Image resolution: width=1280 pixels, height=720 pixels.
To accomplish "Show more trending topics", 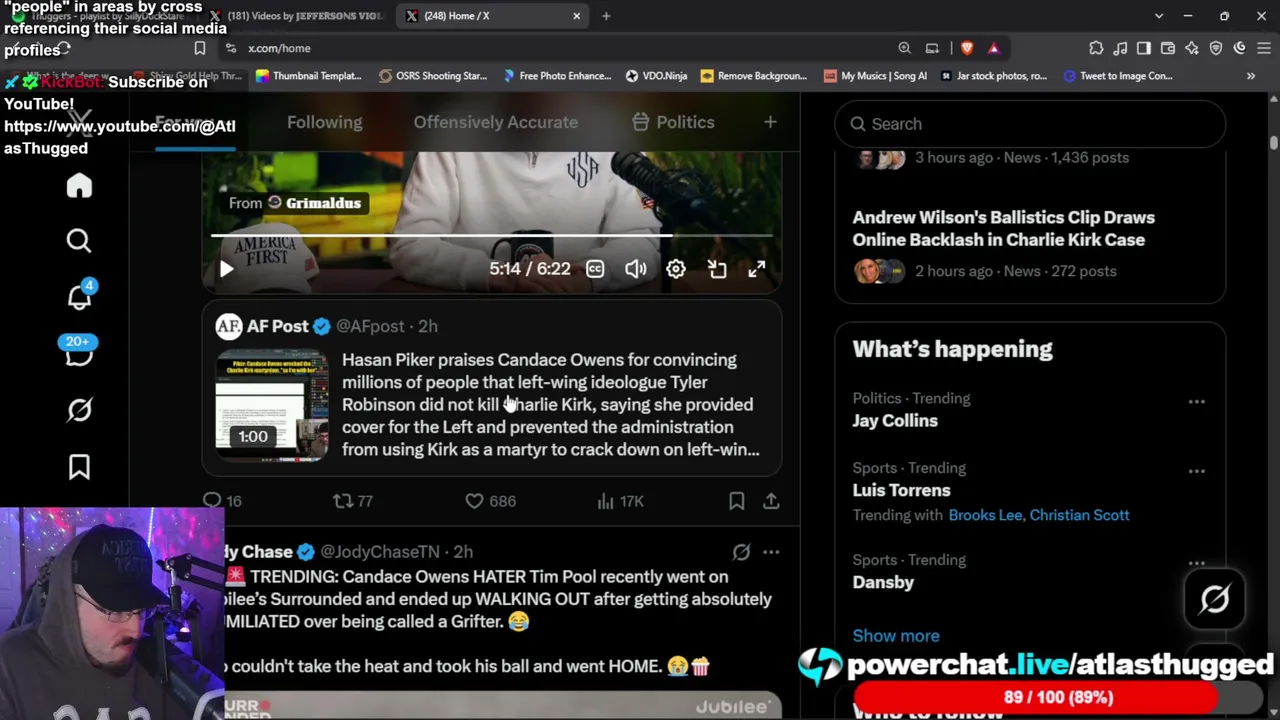I will 896,636.
